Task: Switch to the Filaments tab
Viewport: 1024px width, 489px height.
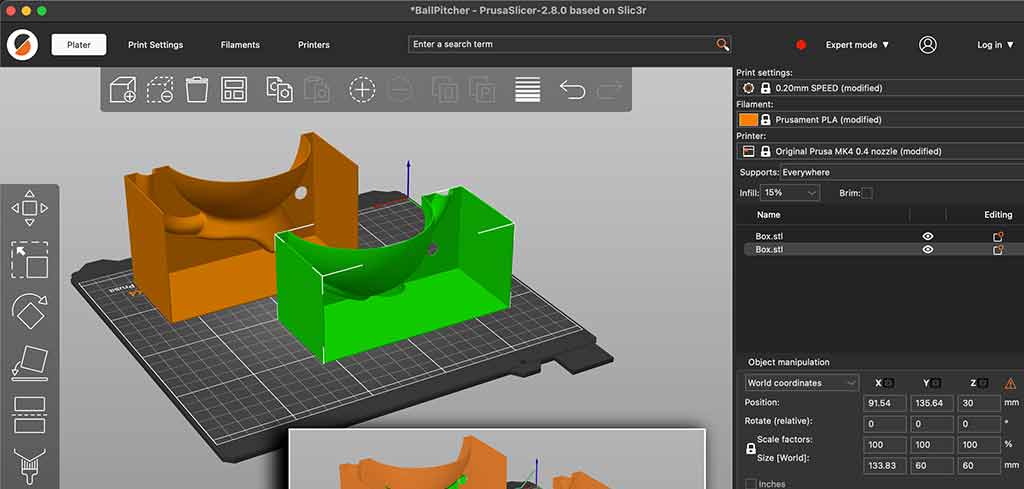Action: point(240,45)
